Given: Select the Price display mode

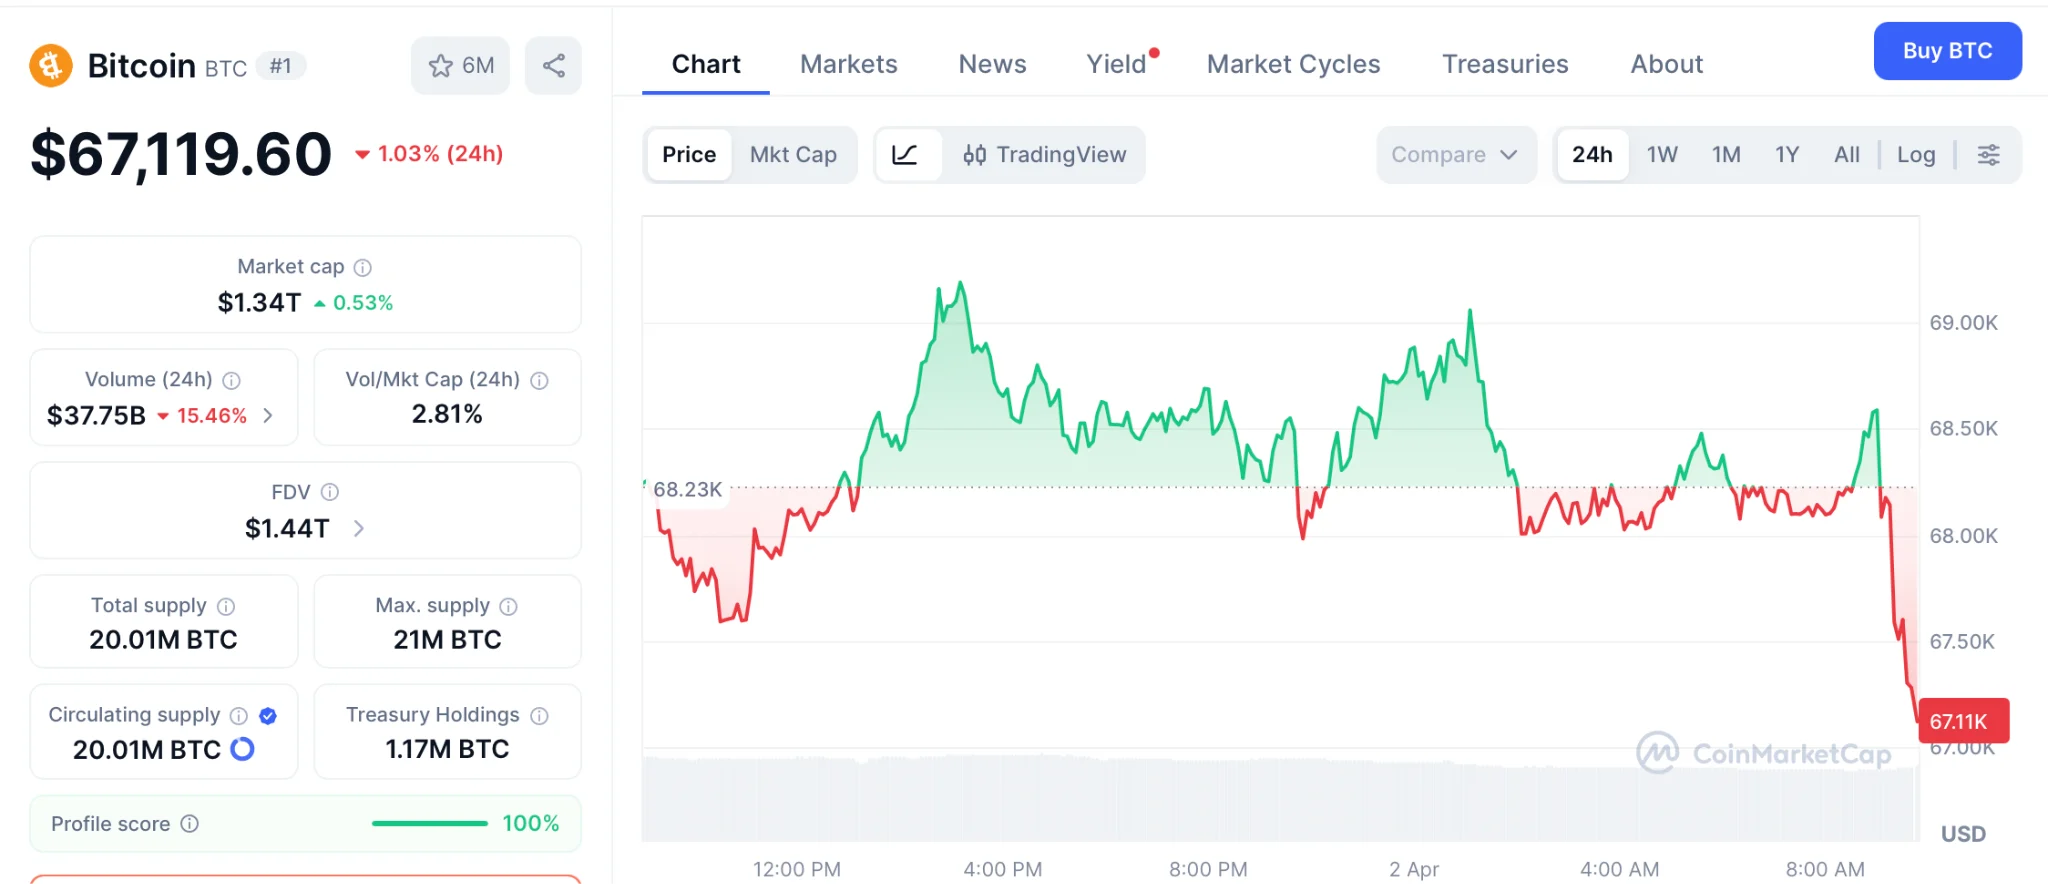Looking at the screenshot, I should coord(688,155).
